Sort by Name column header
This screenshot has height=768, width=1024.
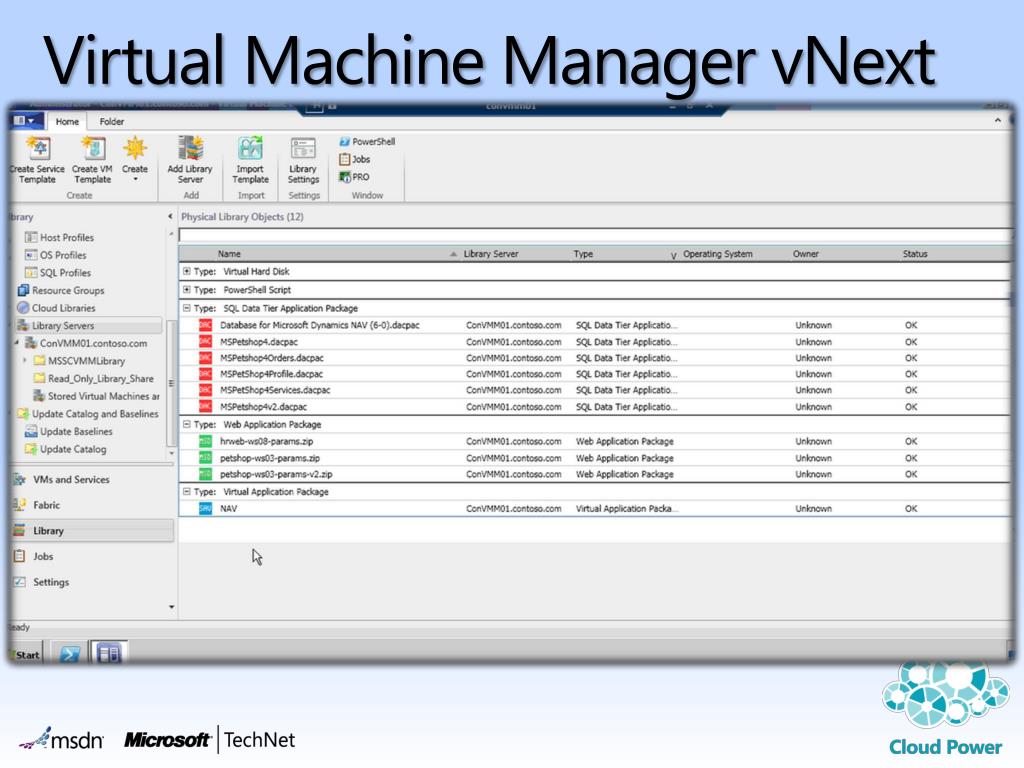[x=229, y=253]
